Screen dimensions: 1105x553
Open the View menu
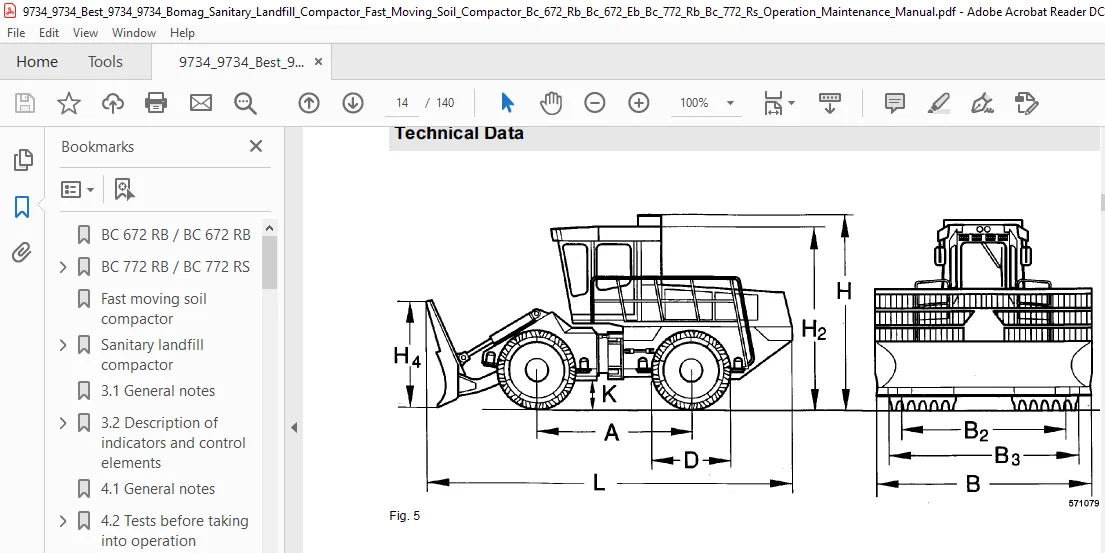click(x=85, y=33)
